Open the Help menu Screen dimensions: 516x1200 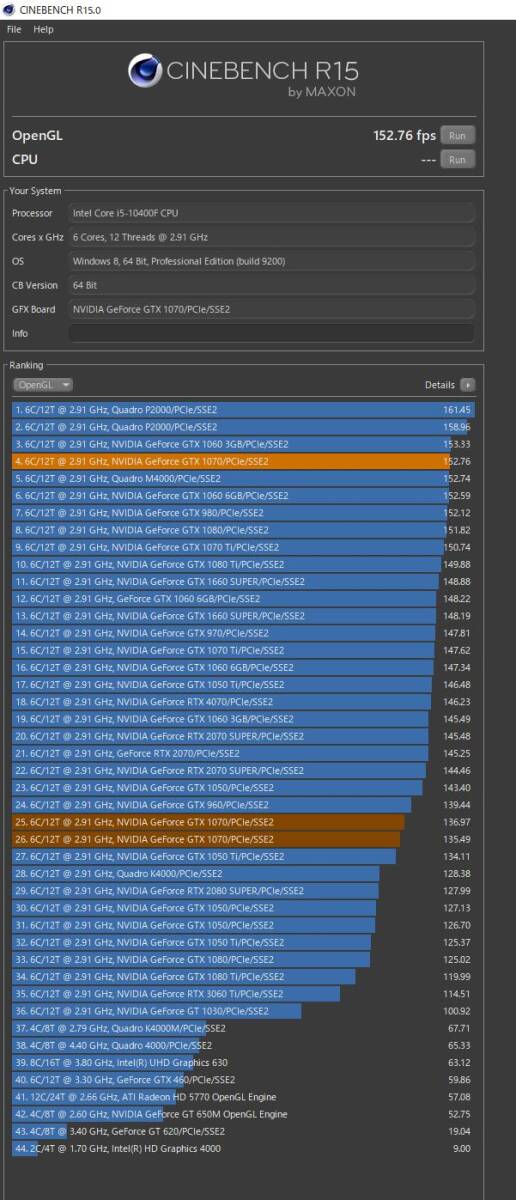click(x=43, y=29)
